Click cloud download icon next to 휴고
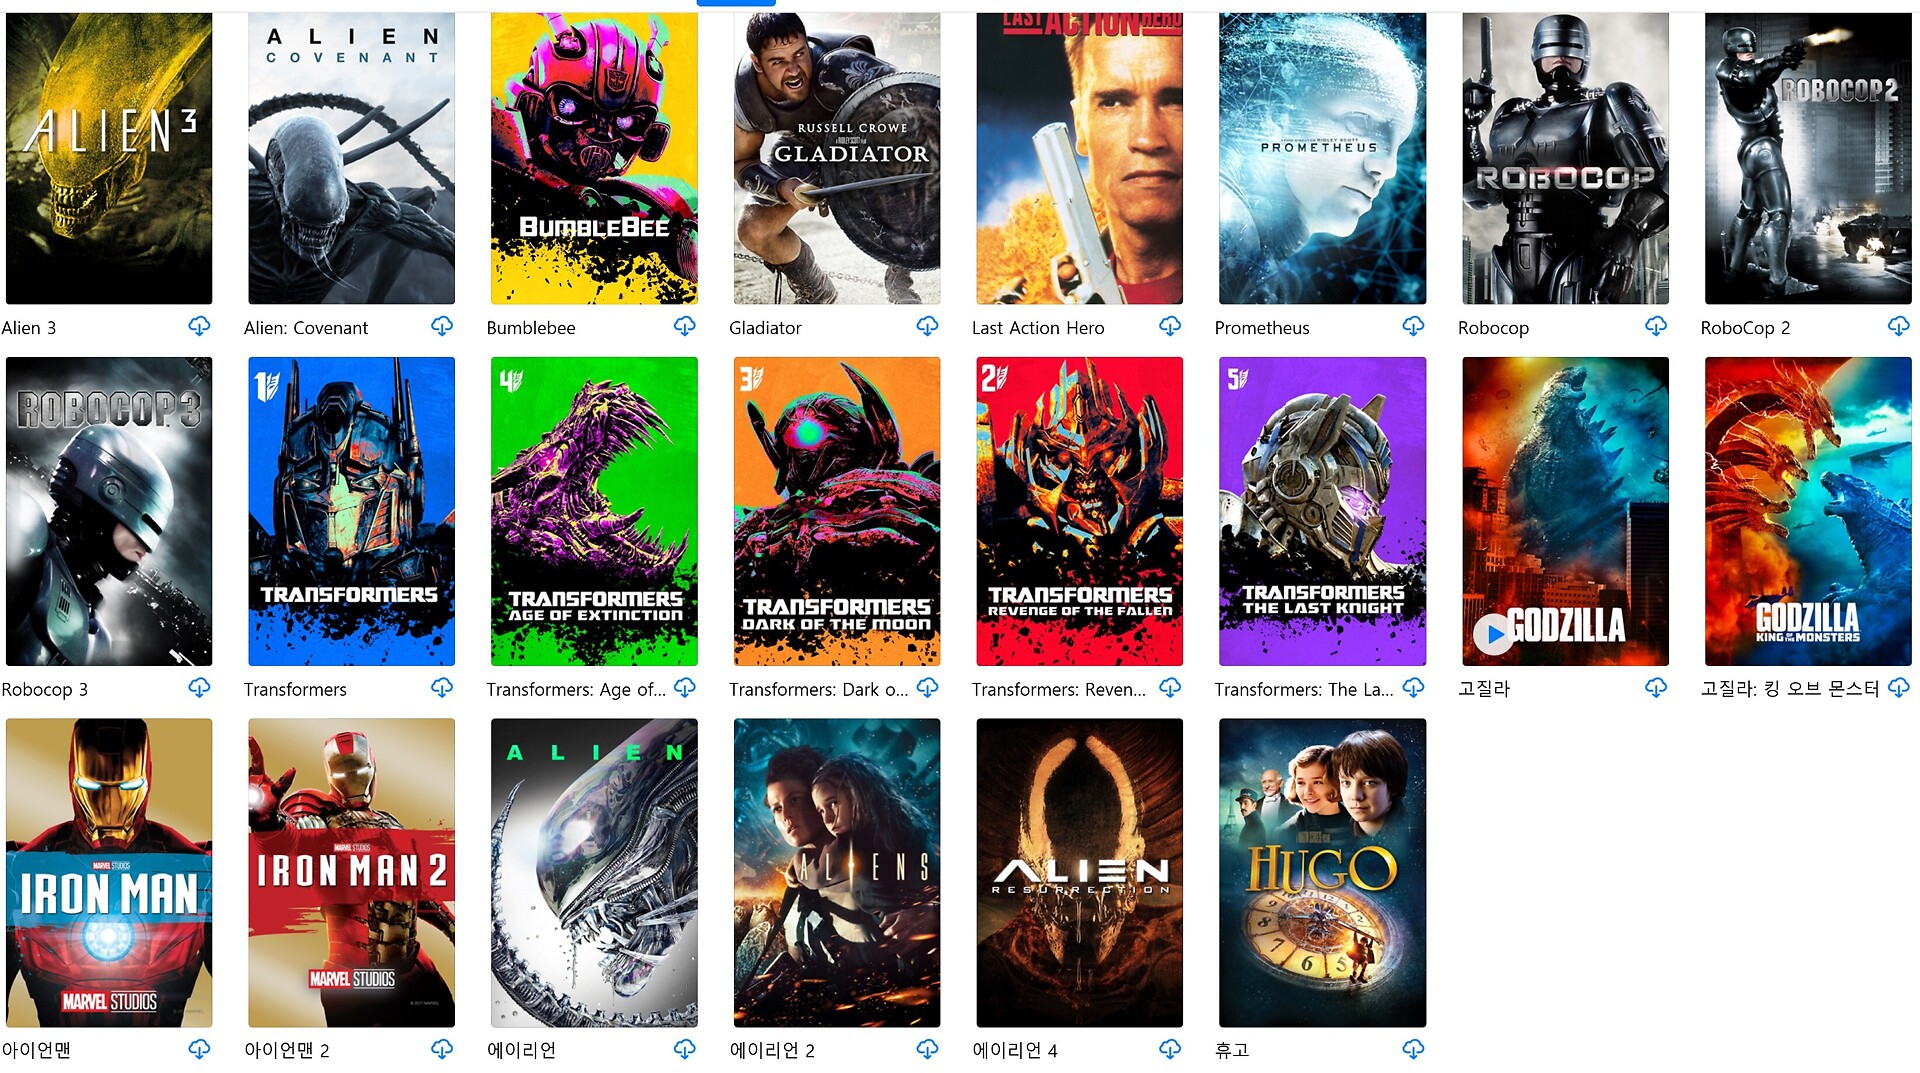The height and width of the screenshot is (1073, 1920). 1413,1049
